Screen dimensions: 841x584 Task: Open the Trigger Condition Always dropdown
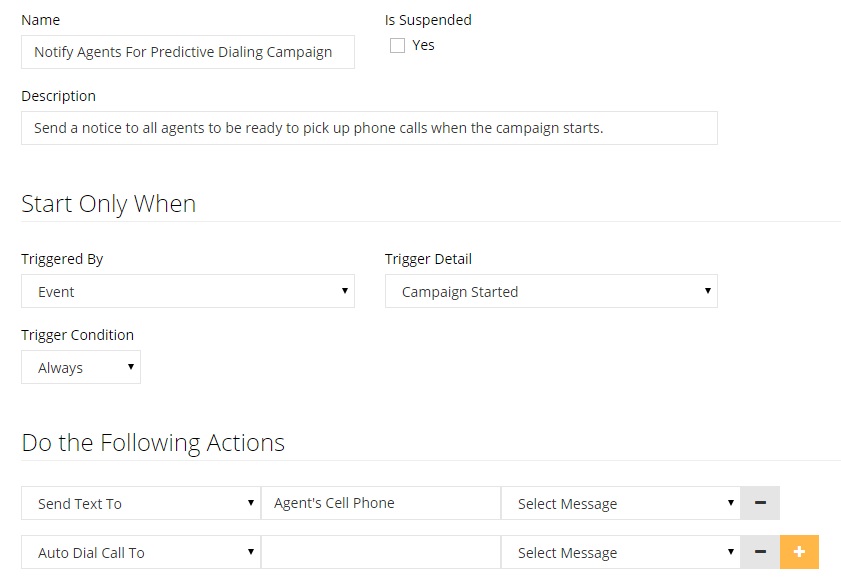coord(81,367)
